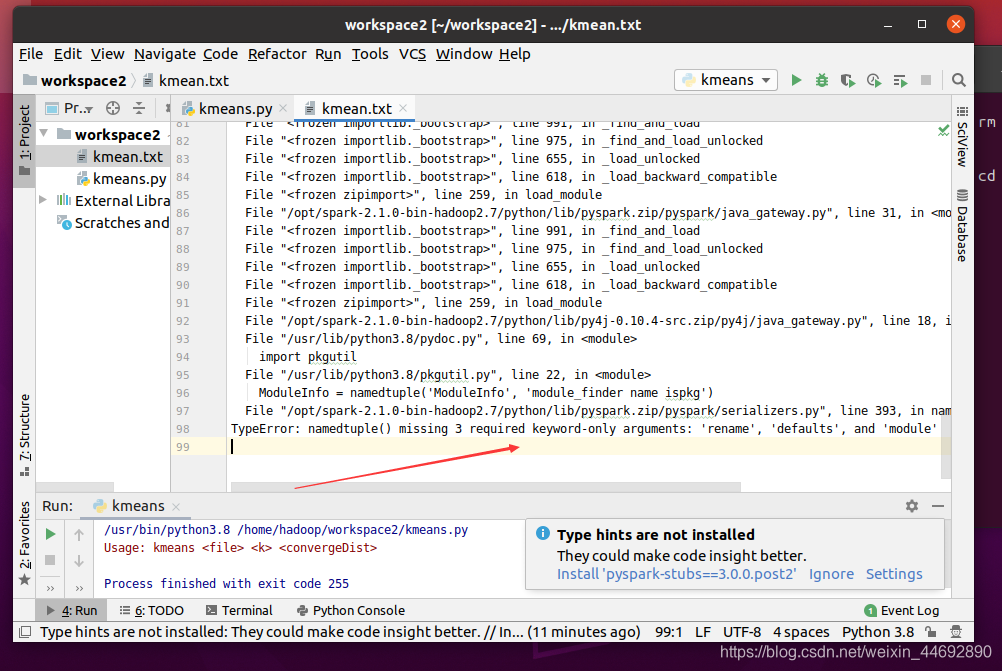This screenshot has height=671, width=1002.
Task: Select the kmean.txt editor tab
Action: tap(355, 109)
